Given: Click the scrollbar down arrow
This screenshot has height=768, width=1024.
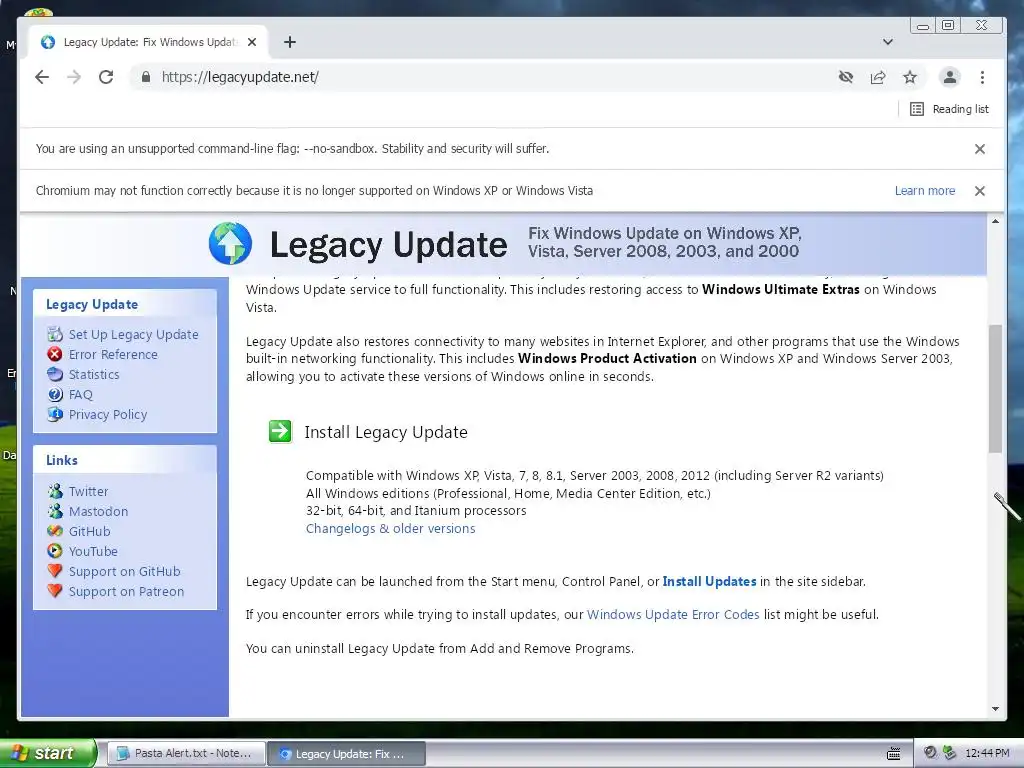Looking at the screenshot, I should click(995, 709).
